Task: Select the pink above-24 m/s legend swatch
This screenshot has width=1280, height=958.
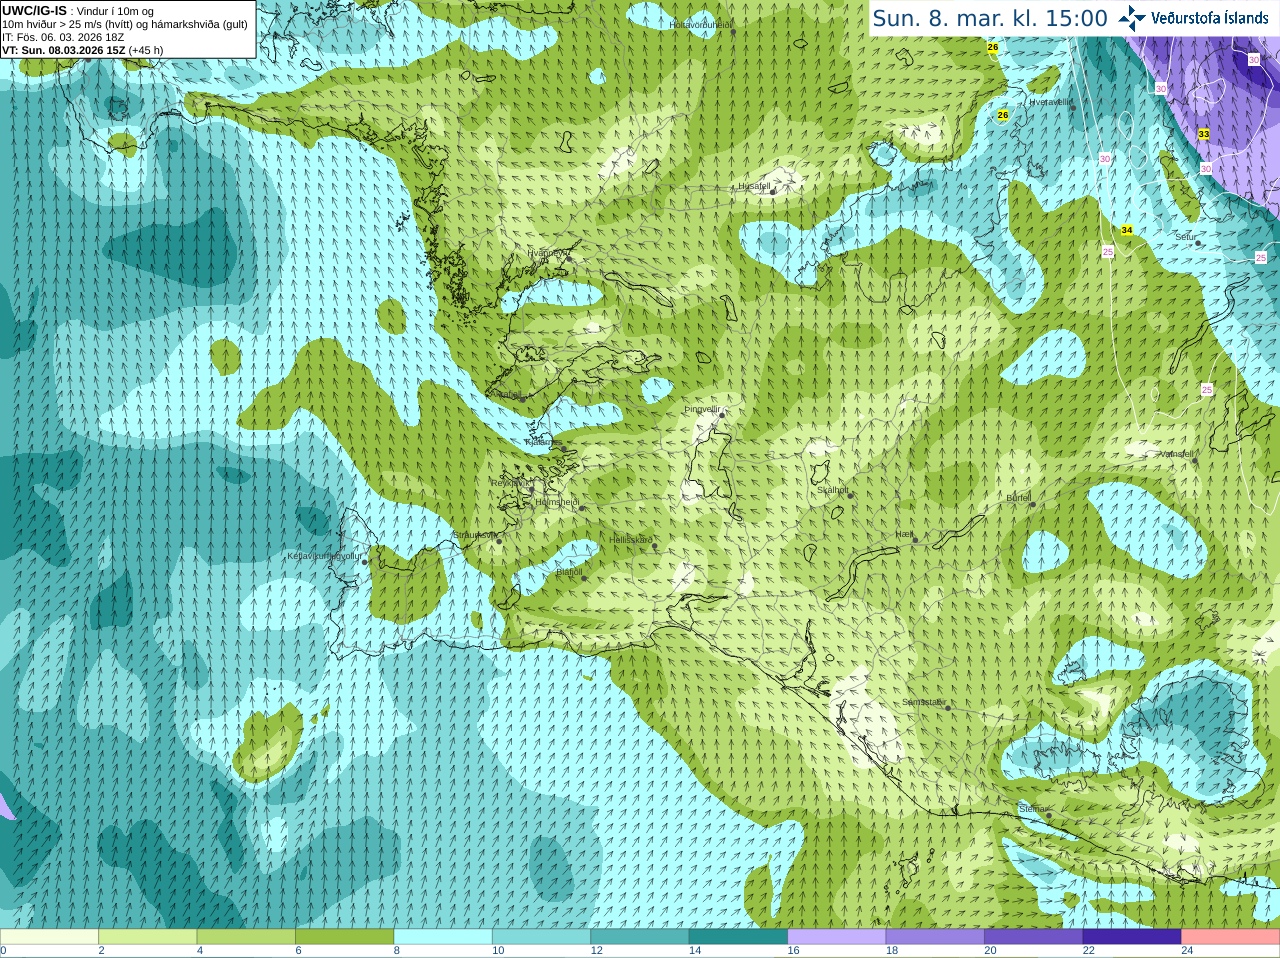Action: [1231, 937]
